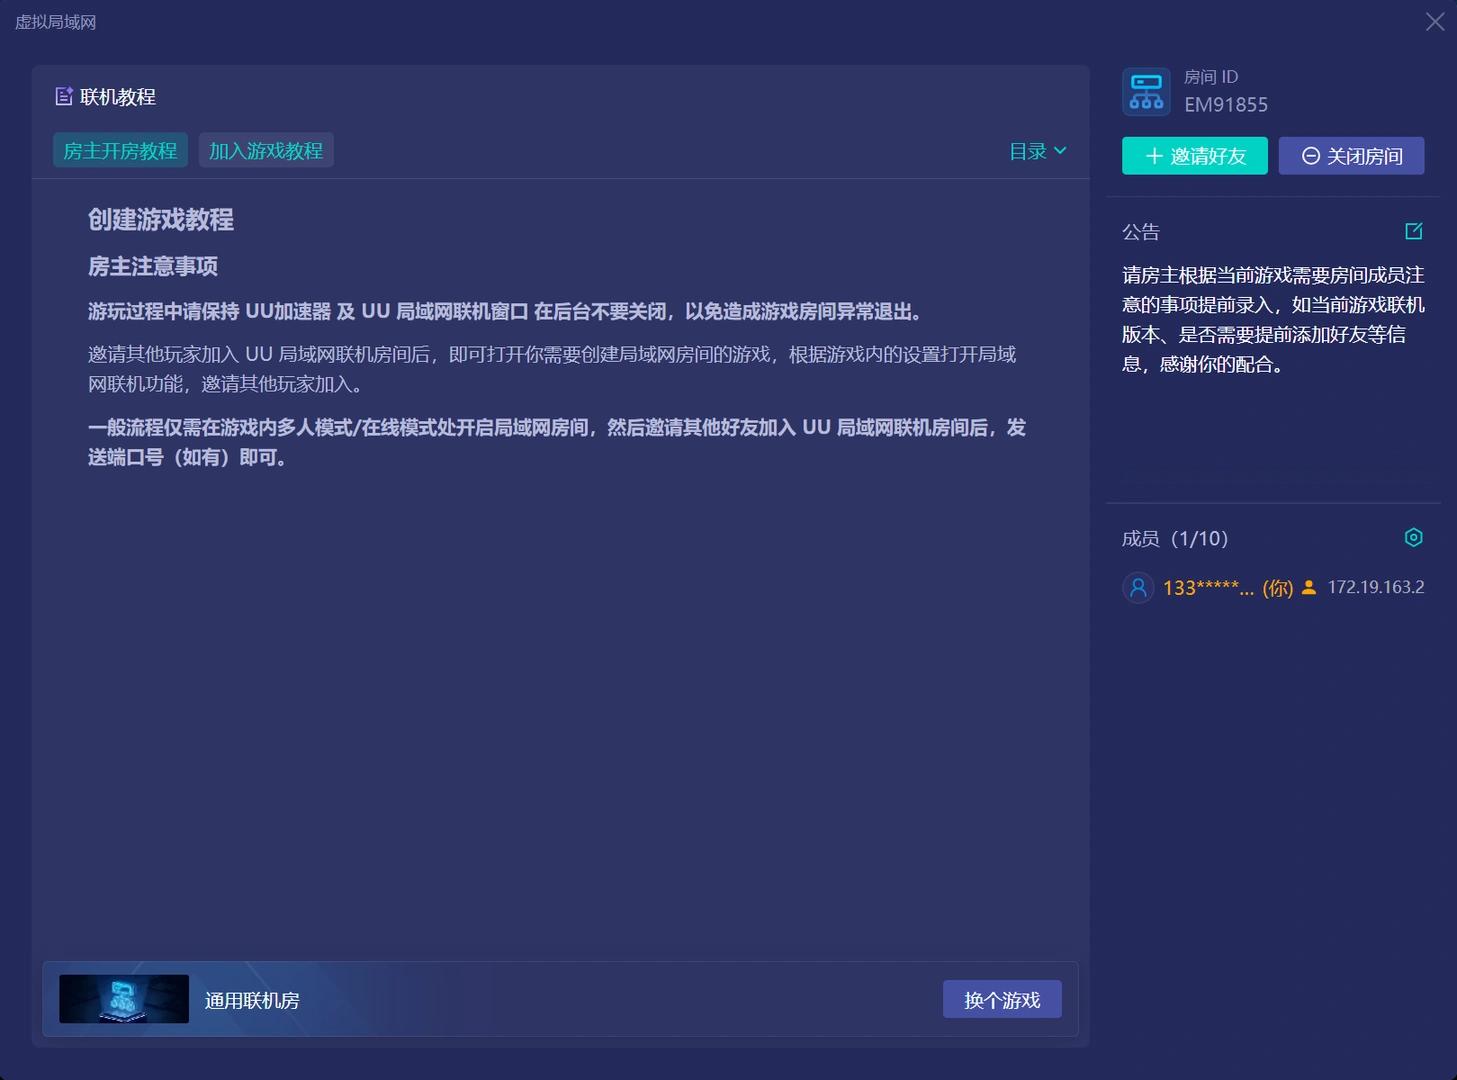
Task: Click the room network icon beside 房间 ID
Action: coord(1146,92)
